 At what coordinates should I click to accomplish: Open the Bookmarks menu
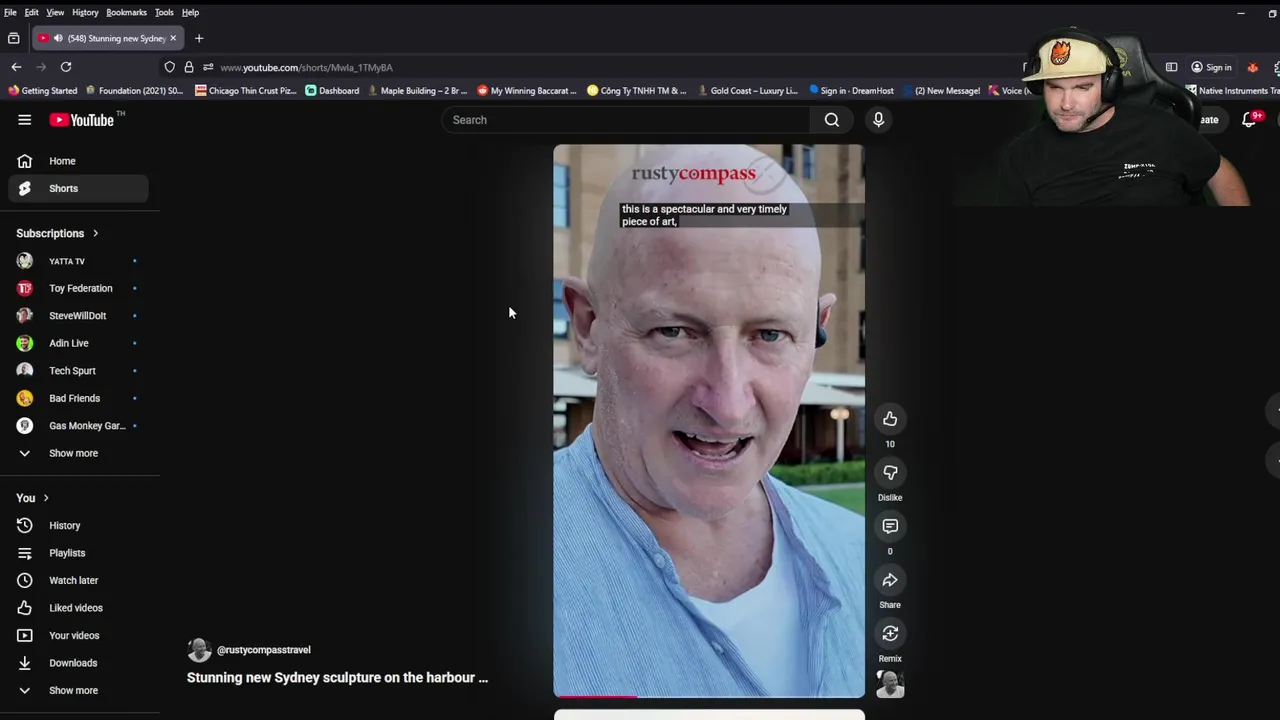tap(126, 12)
